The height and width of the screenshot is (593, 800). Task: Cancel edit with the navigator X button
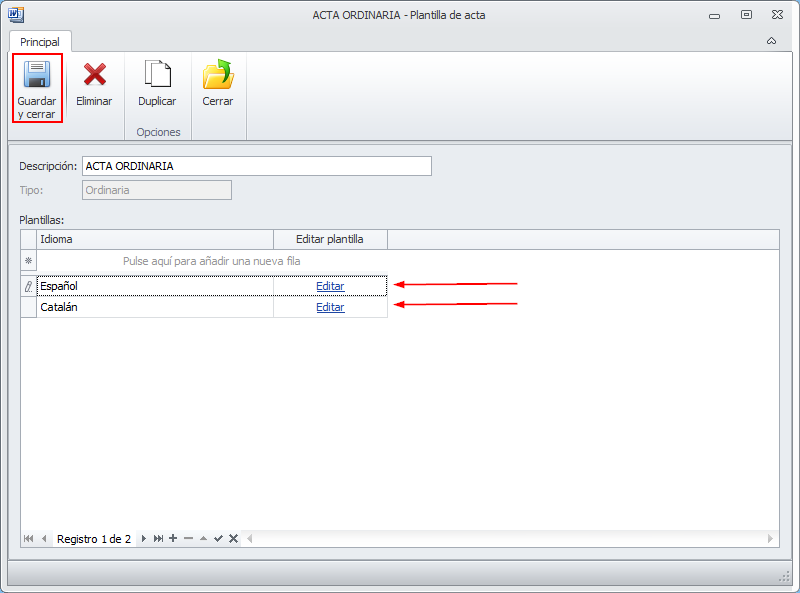point(233,538)
